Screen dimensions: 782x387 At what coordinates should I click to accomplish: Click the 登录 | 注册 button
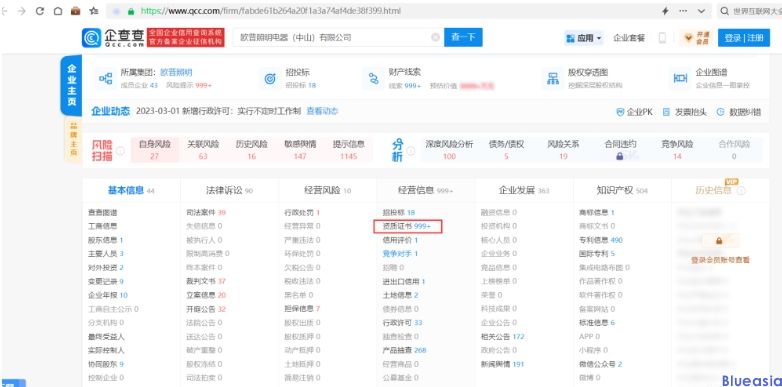click(x=744, y=38)
